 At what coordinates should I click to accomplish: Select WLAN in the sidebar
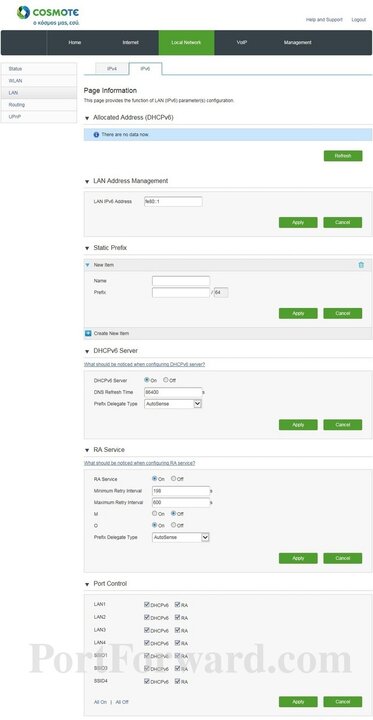(x=39, y=81)
